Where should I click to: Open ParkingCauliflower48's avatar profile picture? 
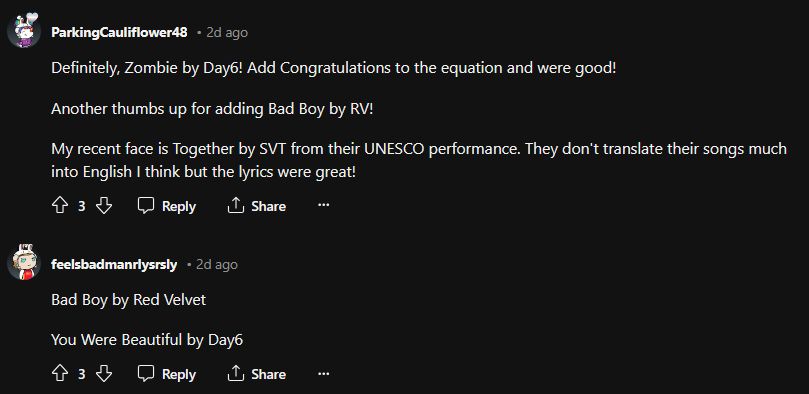click(x=24, y=30)
